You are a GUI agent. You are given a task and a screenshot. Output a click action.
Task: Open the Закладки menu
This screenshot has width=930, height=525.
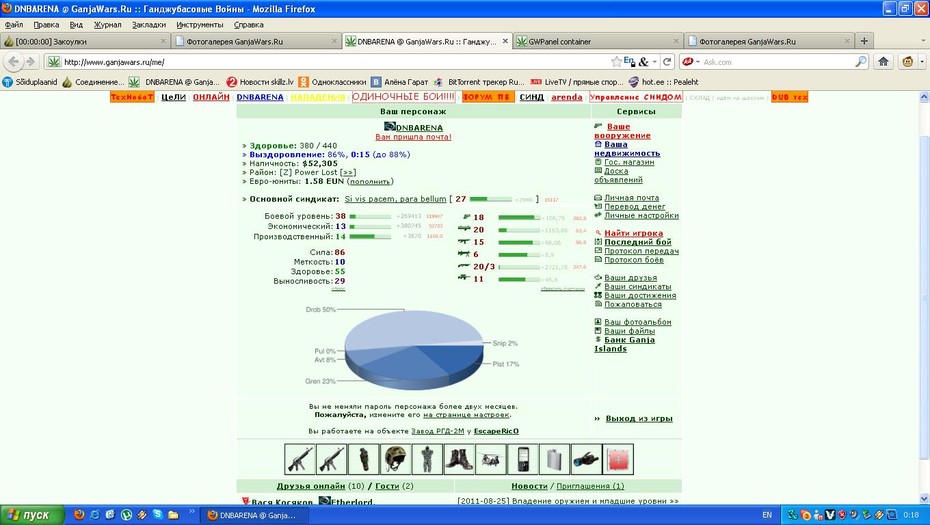[149, 25]
